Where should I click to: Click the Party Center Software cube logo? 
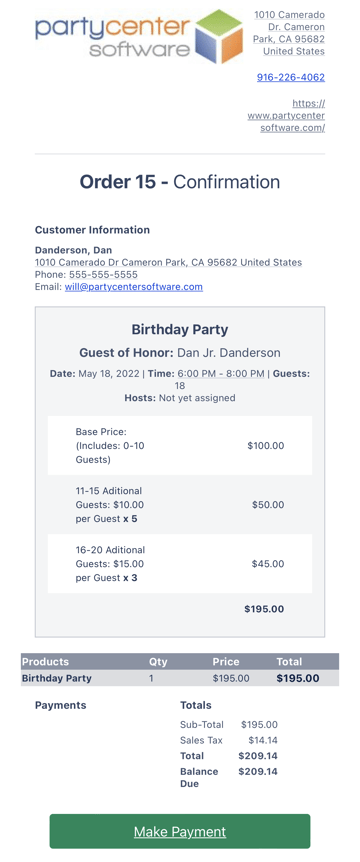[x=219, y=36]
